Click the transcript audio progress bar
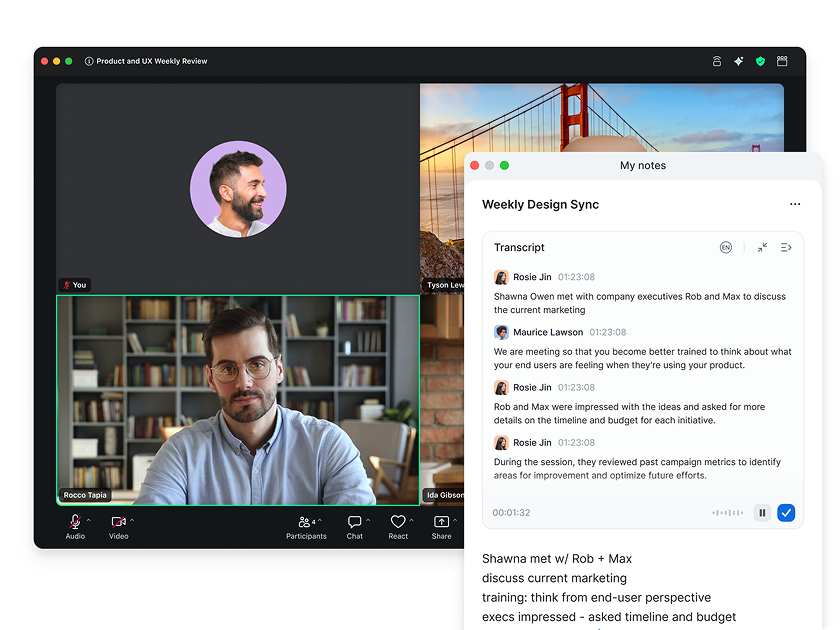This screenshot has width=840, height=630. coord(728,512)
